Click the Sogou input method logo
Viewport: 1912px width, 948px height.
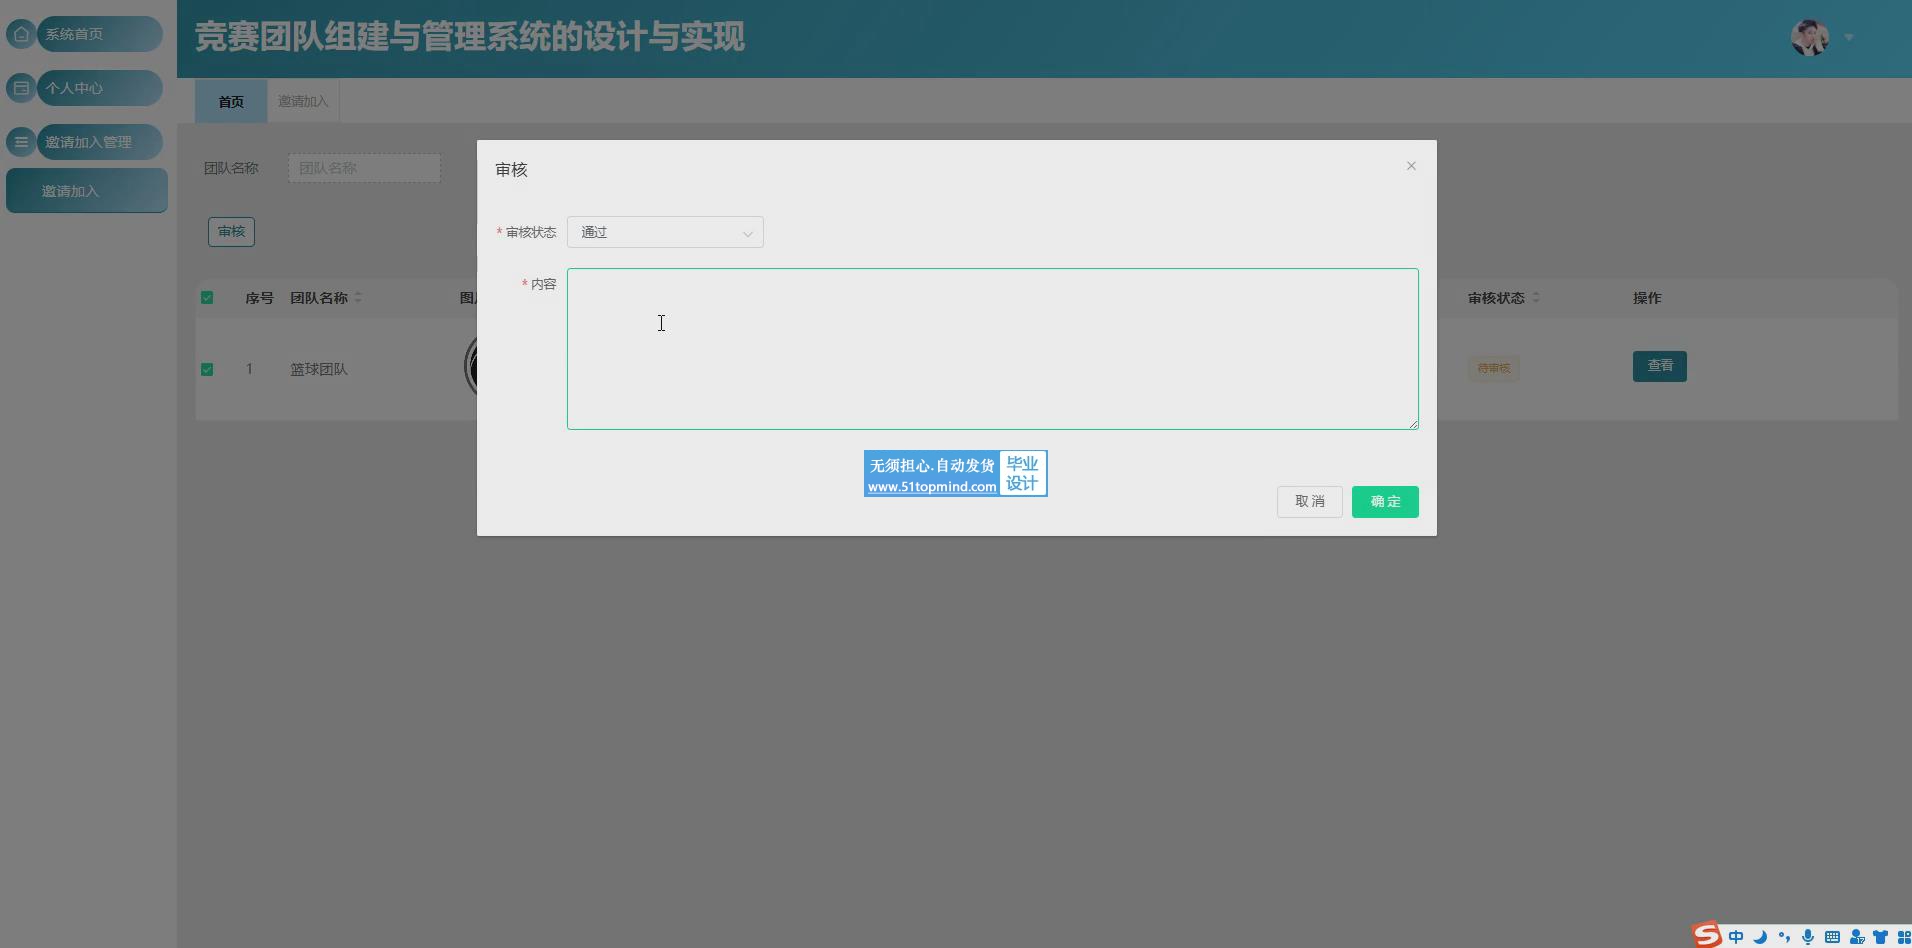(1707, 935)
